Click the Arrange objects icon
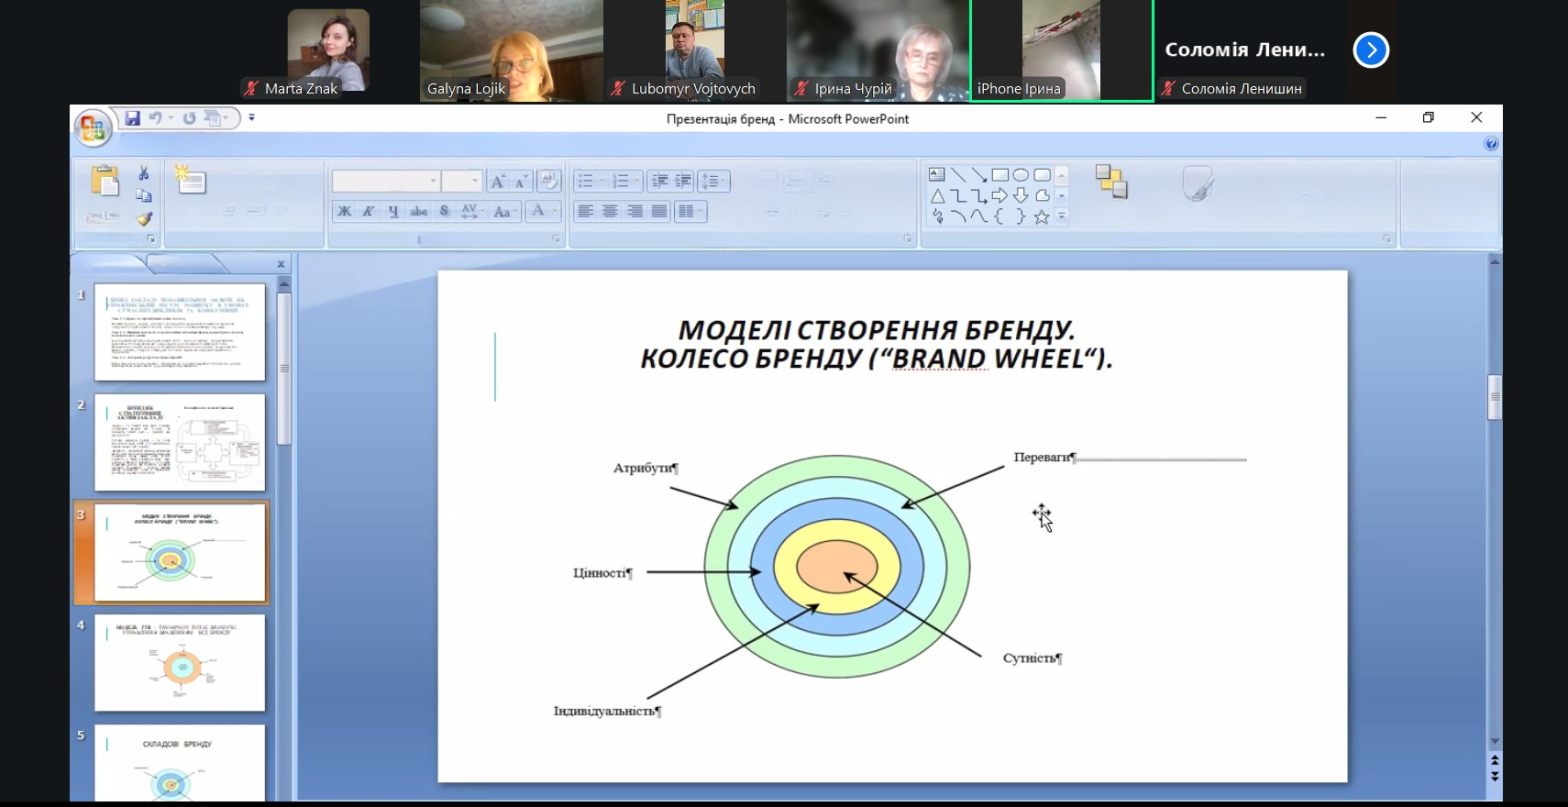This screenshot has height=807, width=1568. click(x=1111, y=182)
